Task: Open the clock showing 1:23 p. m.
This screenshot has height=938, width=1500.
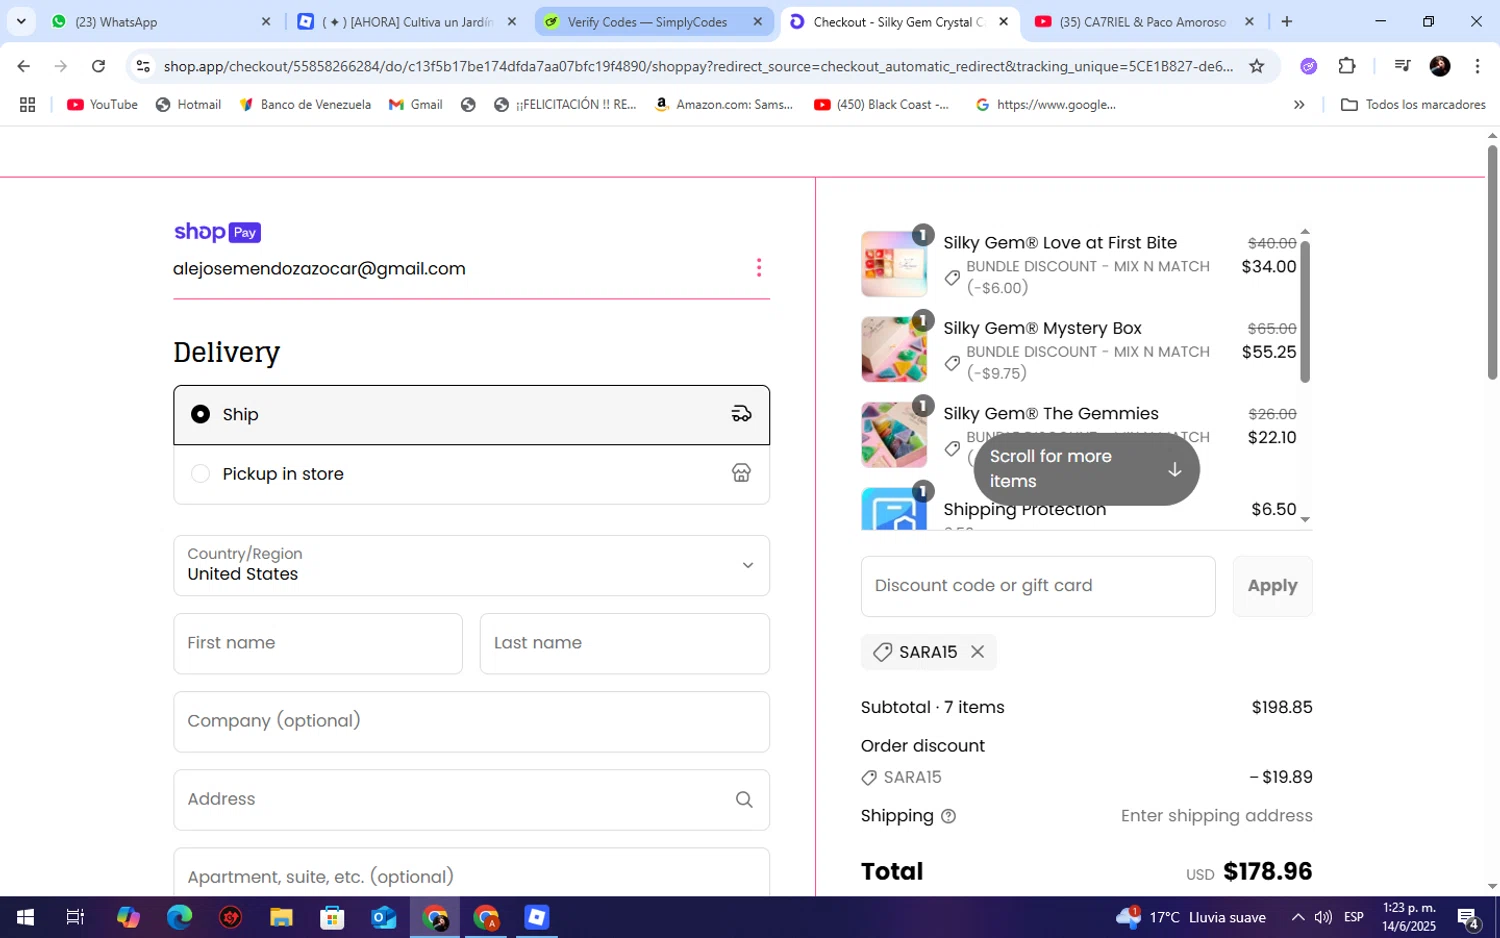Action: pos(1409,917)
